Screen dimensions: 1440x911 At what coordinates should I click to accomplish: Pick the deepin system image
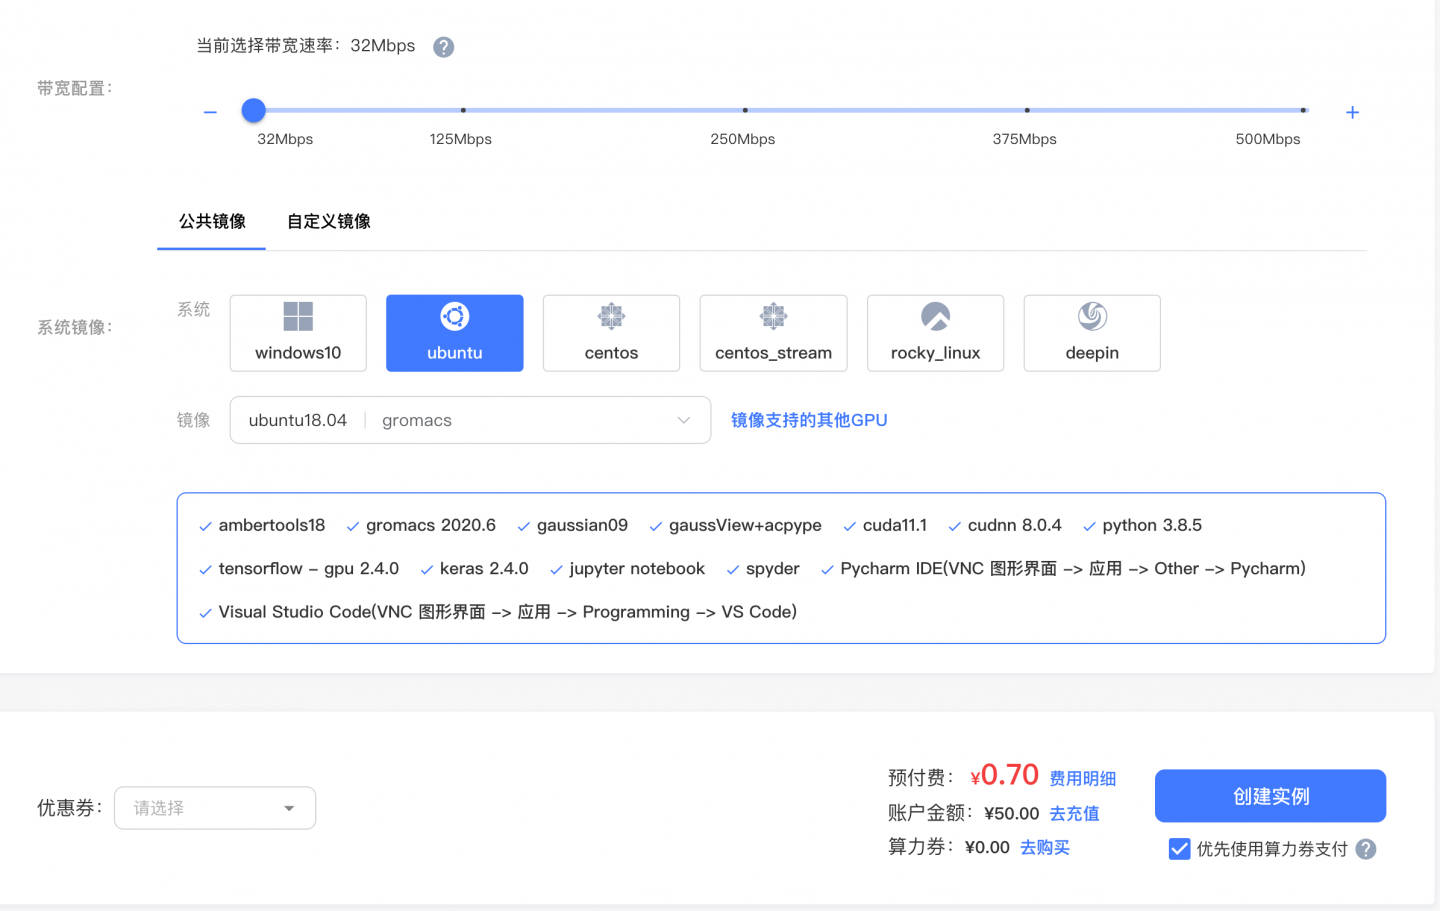point(1092,333)
